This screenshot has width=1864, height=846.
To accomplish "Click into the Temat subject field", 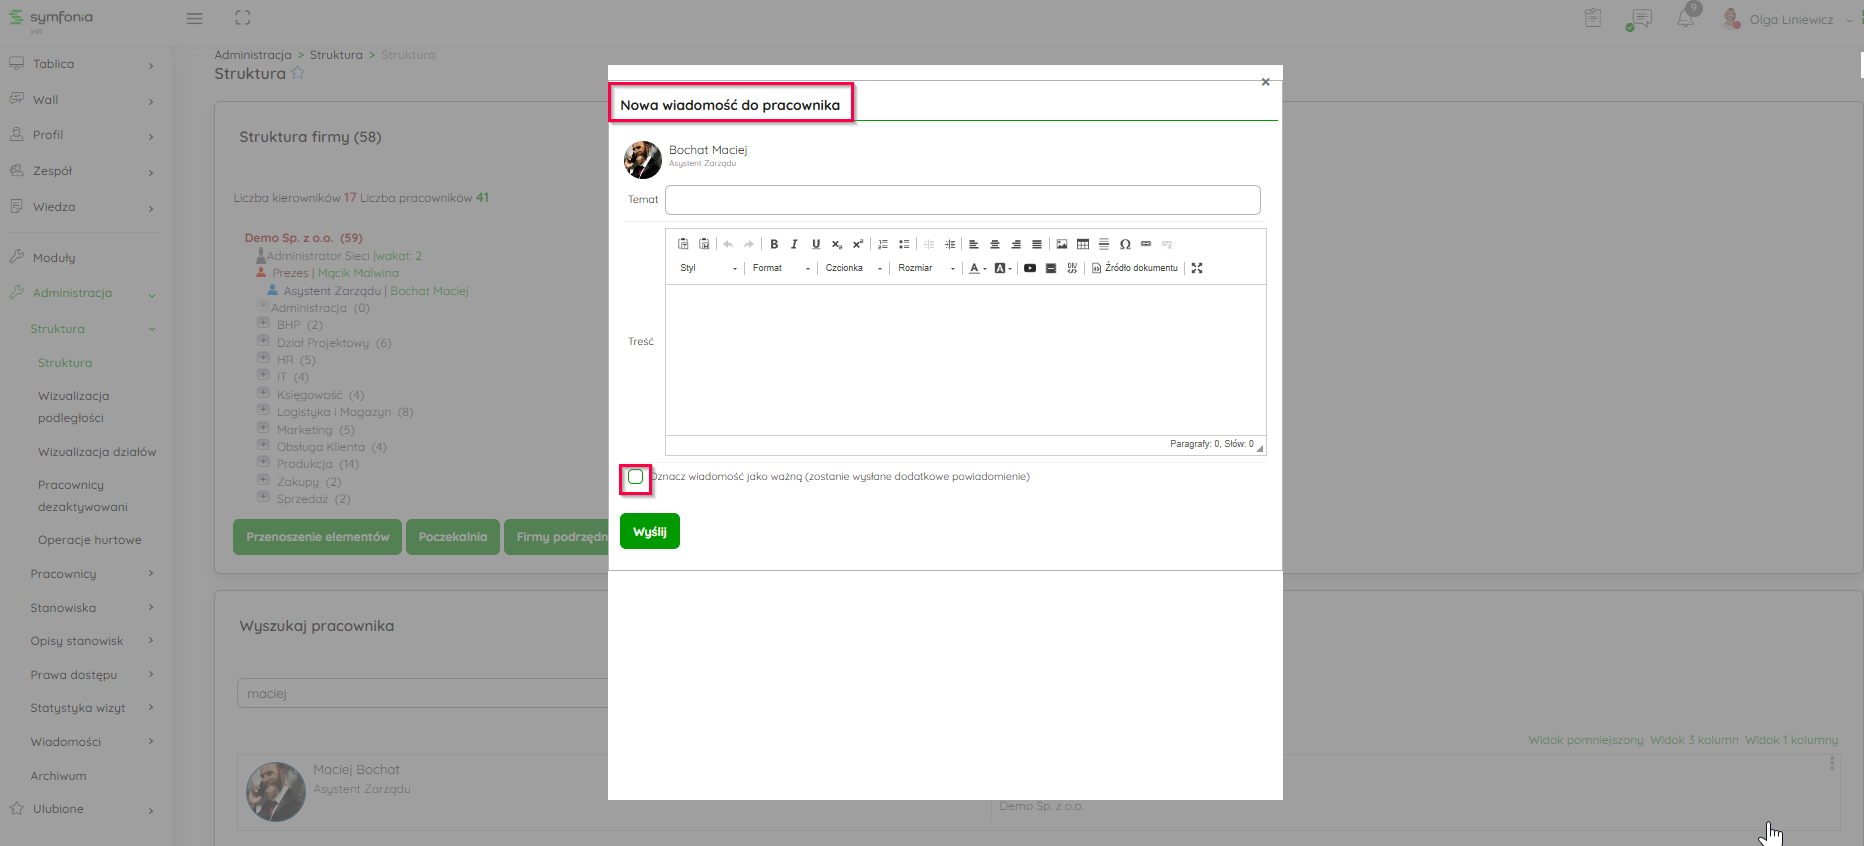I will coord(962,200).
